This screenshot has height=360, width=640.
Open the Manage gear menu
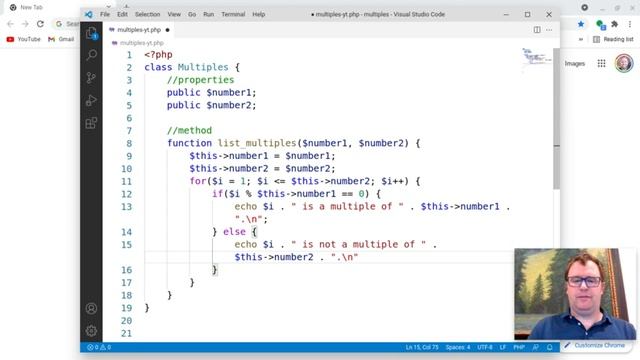click(x=91, y=331)
